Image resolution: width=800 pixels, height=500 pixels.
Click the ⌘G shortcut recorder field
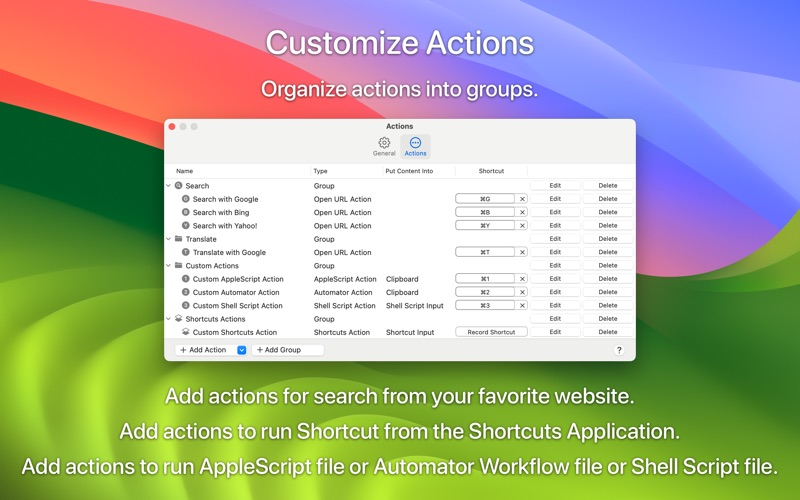[x=485, y=199]
